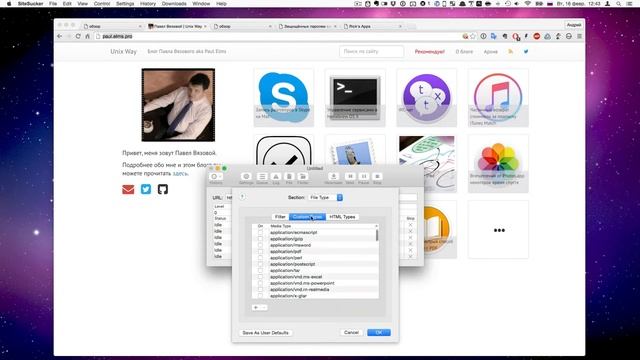Image resolution: width=640 pixels, height=360 pixels.
Task: Open the History menu in menu bar
Action: [x=148, y=4]
